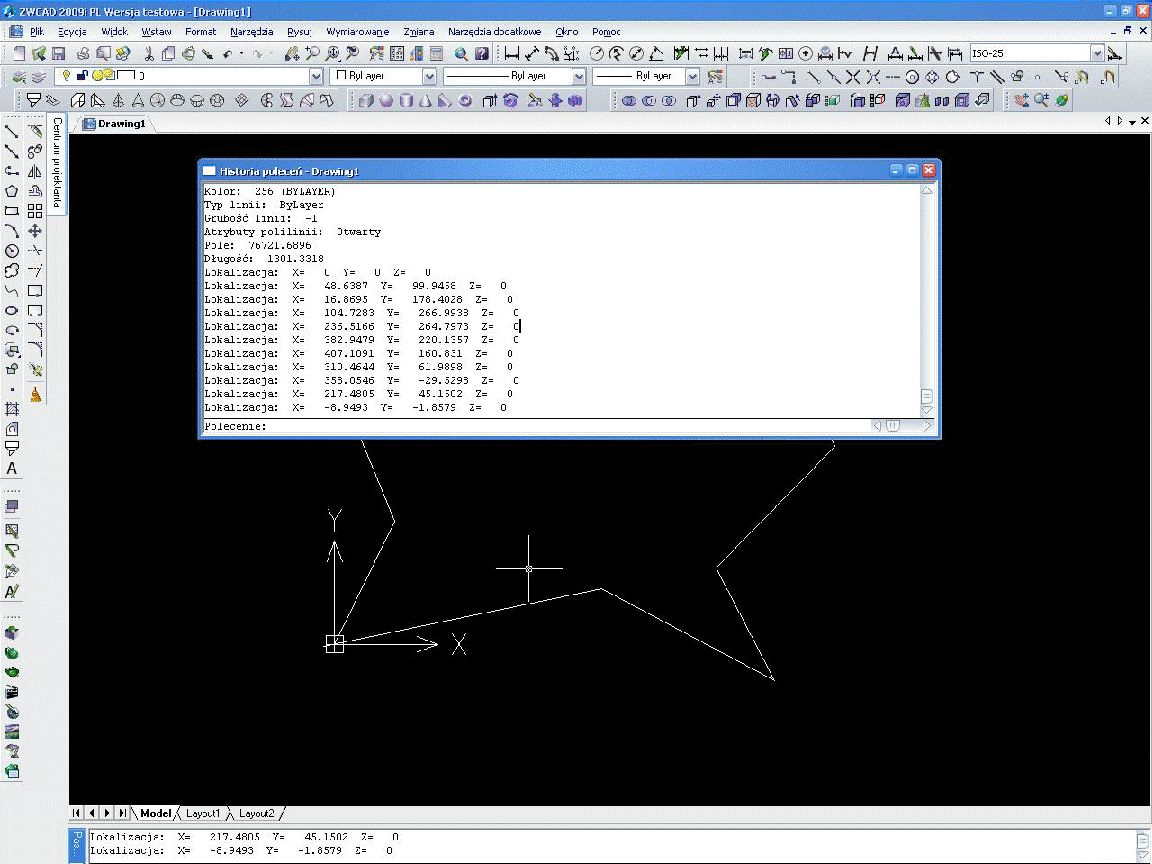Select the Hatch tool
Viewport: 1152px width, 864px height.
[x=12, y=408]
